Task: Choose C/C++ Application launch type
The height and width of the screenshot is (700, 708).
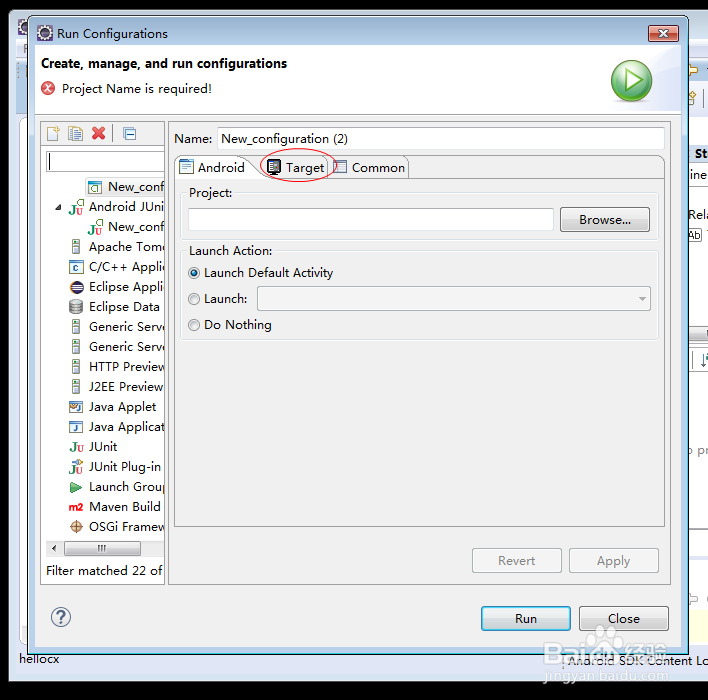Action: coord(116,267)
